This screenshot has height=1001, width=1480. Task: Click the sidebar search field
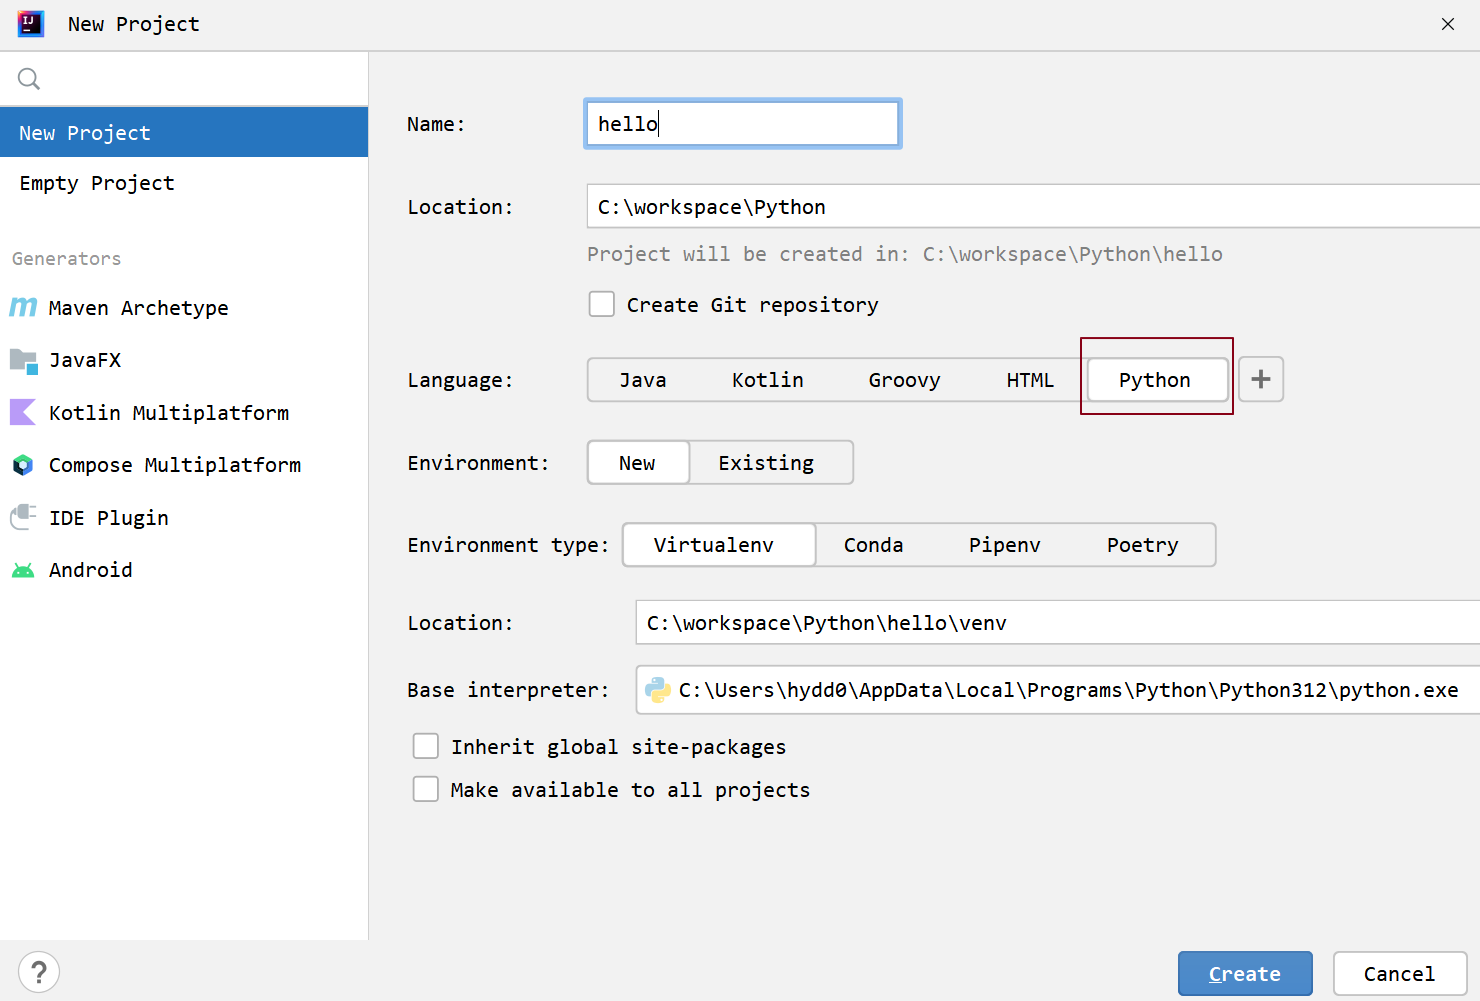(184, 79)
